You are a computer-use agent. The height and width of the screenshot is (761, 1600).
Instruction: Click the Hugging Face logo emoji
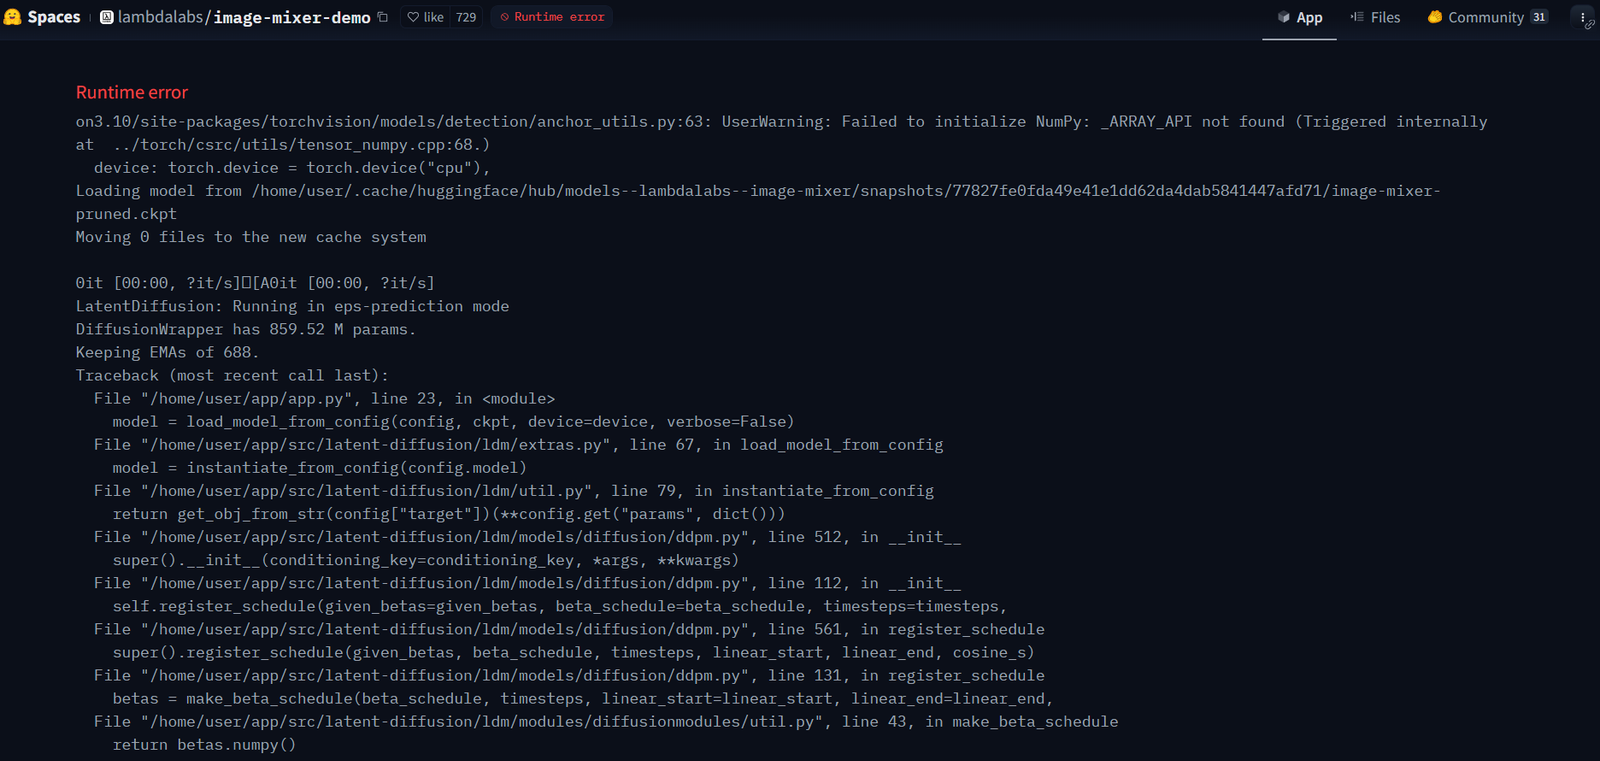(x=13, y=17)
